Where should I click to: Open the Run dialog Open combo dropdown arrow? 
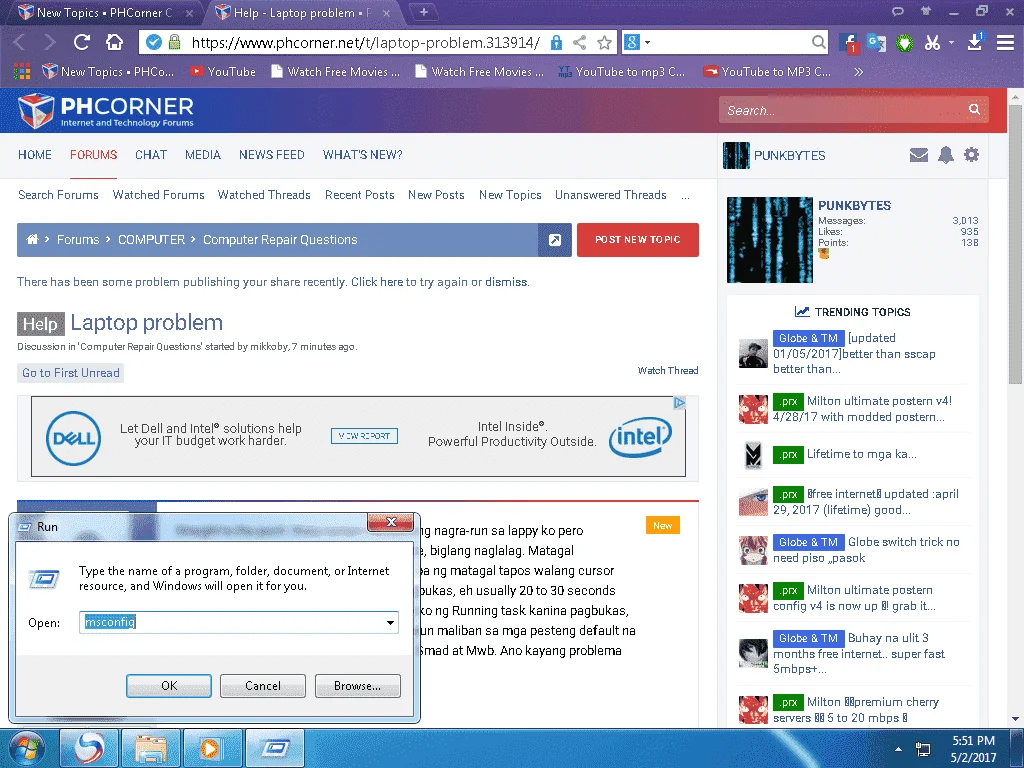click(x=390, y=622)
